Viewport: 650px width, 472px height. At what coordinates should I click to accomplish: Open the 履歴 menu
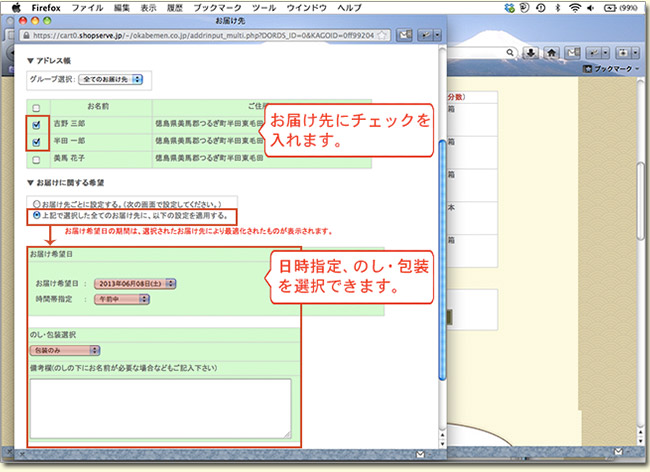(173, 7)
